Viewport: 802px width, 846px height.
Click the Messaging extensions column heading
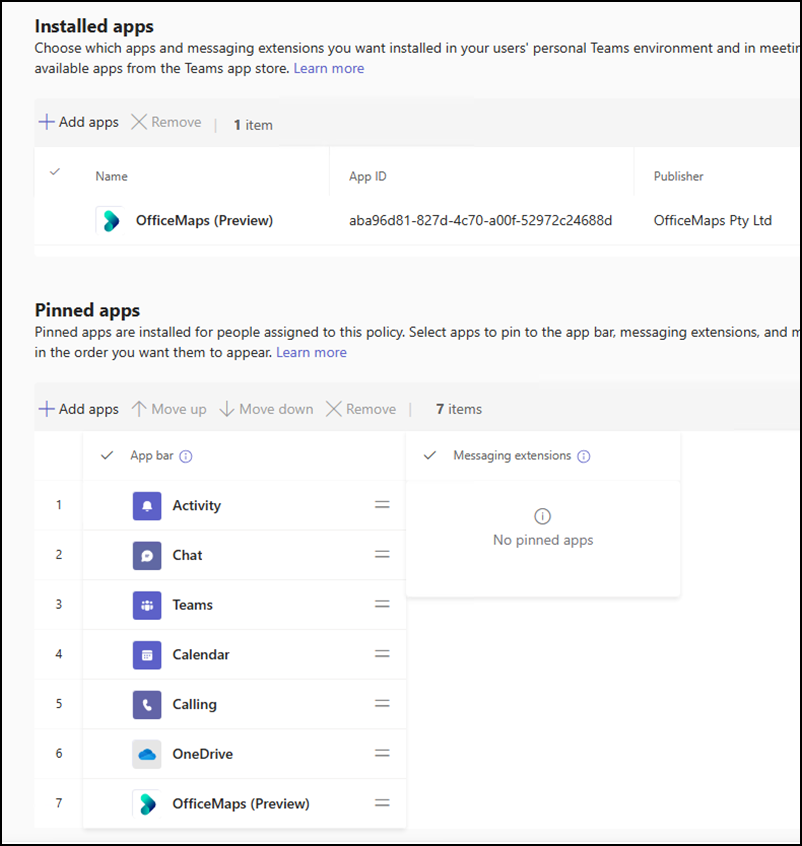512,455
